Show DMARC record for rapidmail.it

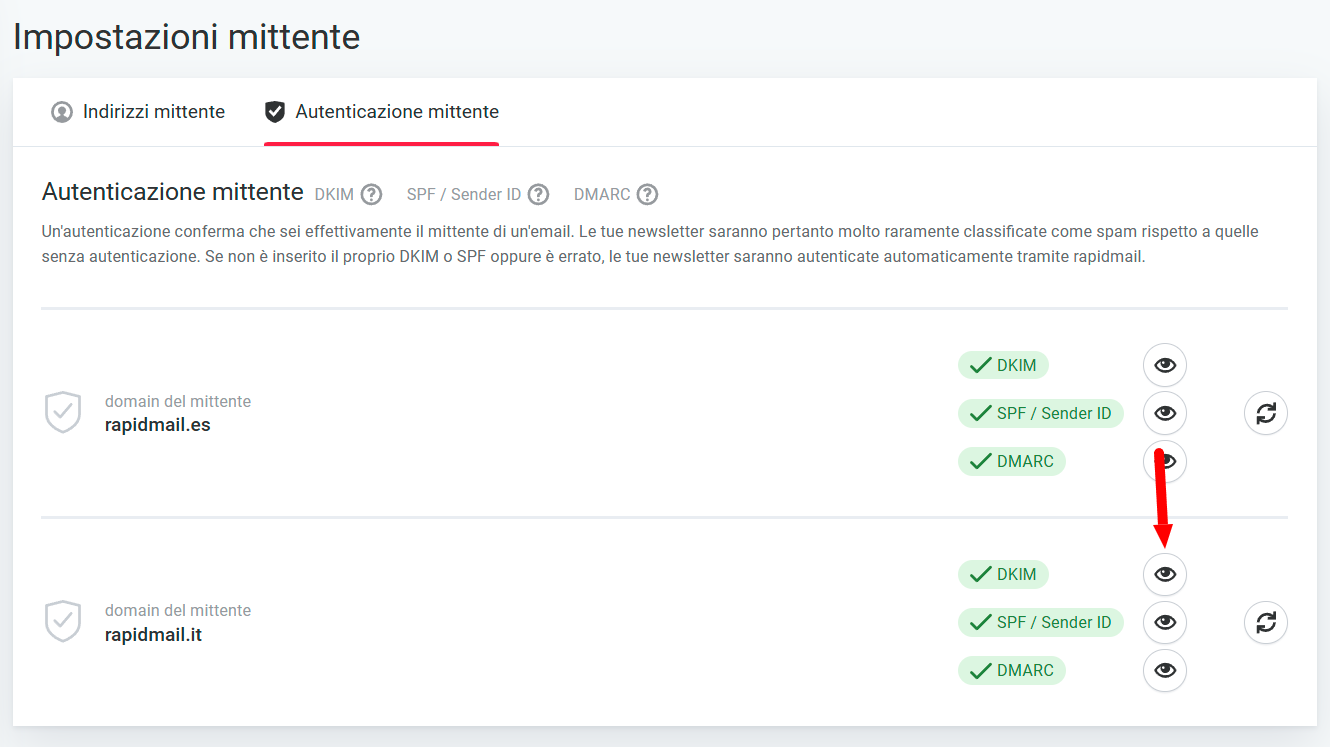point(1164,670)
